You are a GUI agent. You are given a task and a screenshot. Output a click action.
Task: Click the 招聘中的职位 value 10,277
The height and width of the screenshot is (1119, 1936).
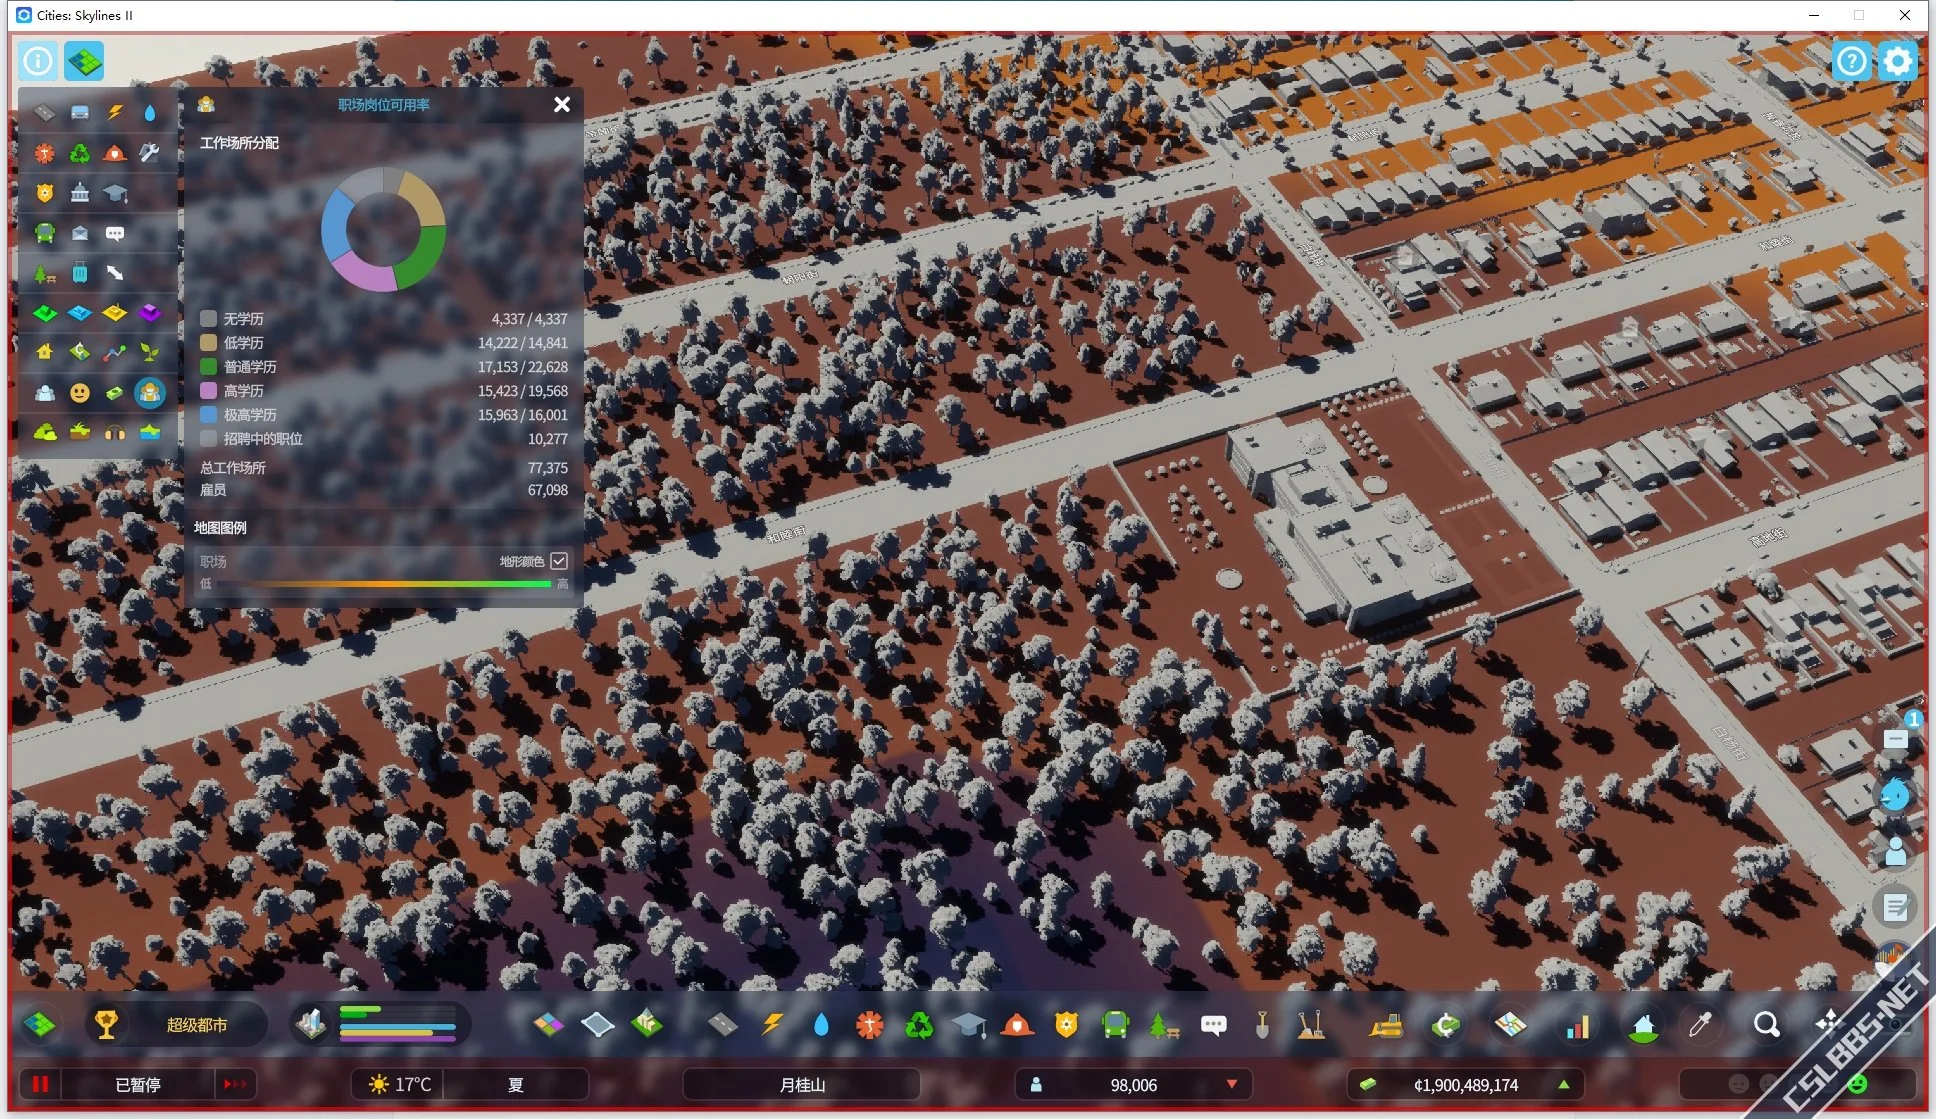coord(547,439)
